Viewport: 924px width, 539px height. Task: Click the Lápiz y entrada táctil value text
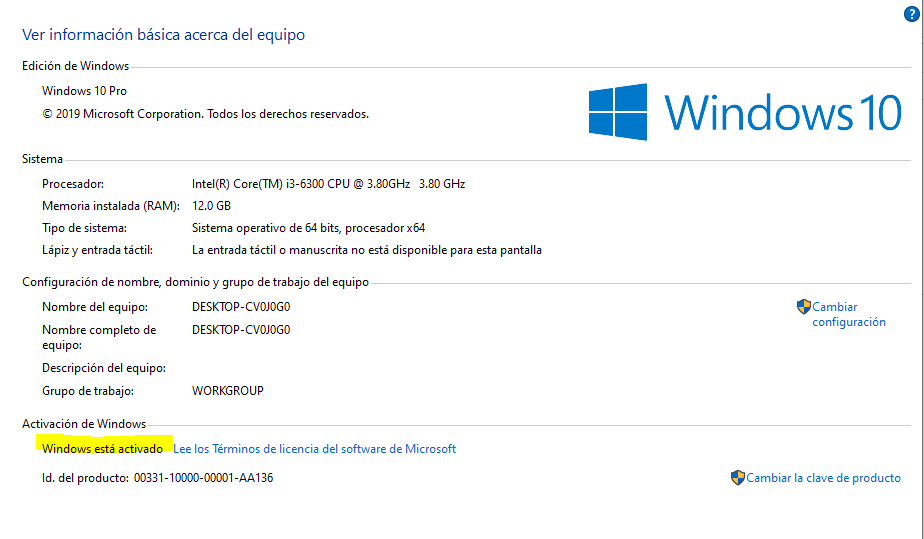tap(366, 250)
